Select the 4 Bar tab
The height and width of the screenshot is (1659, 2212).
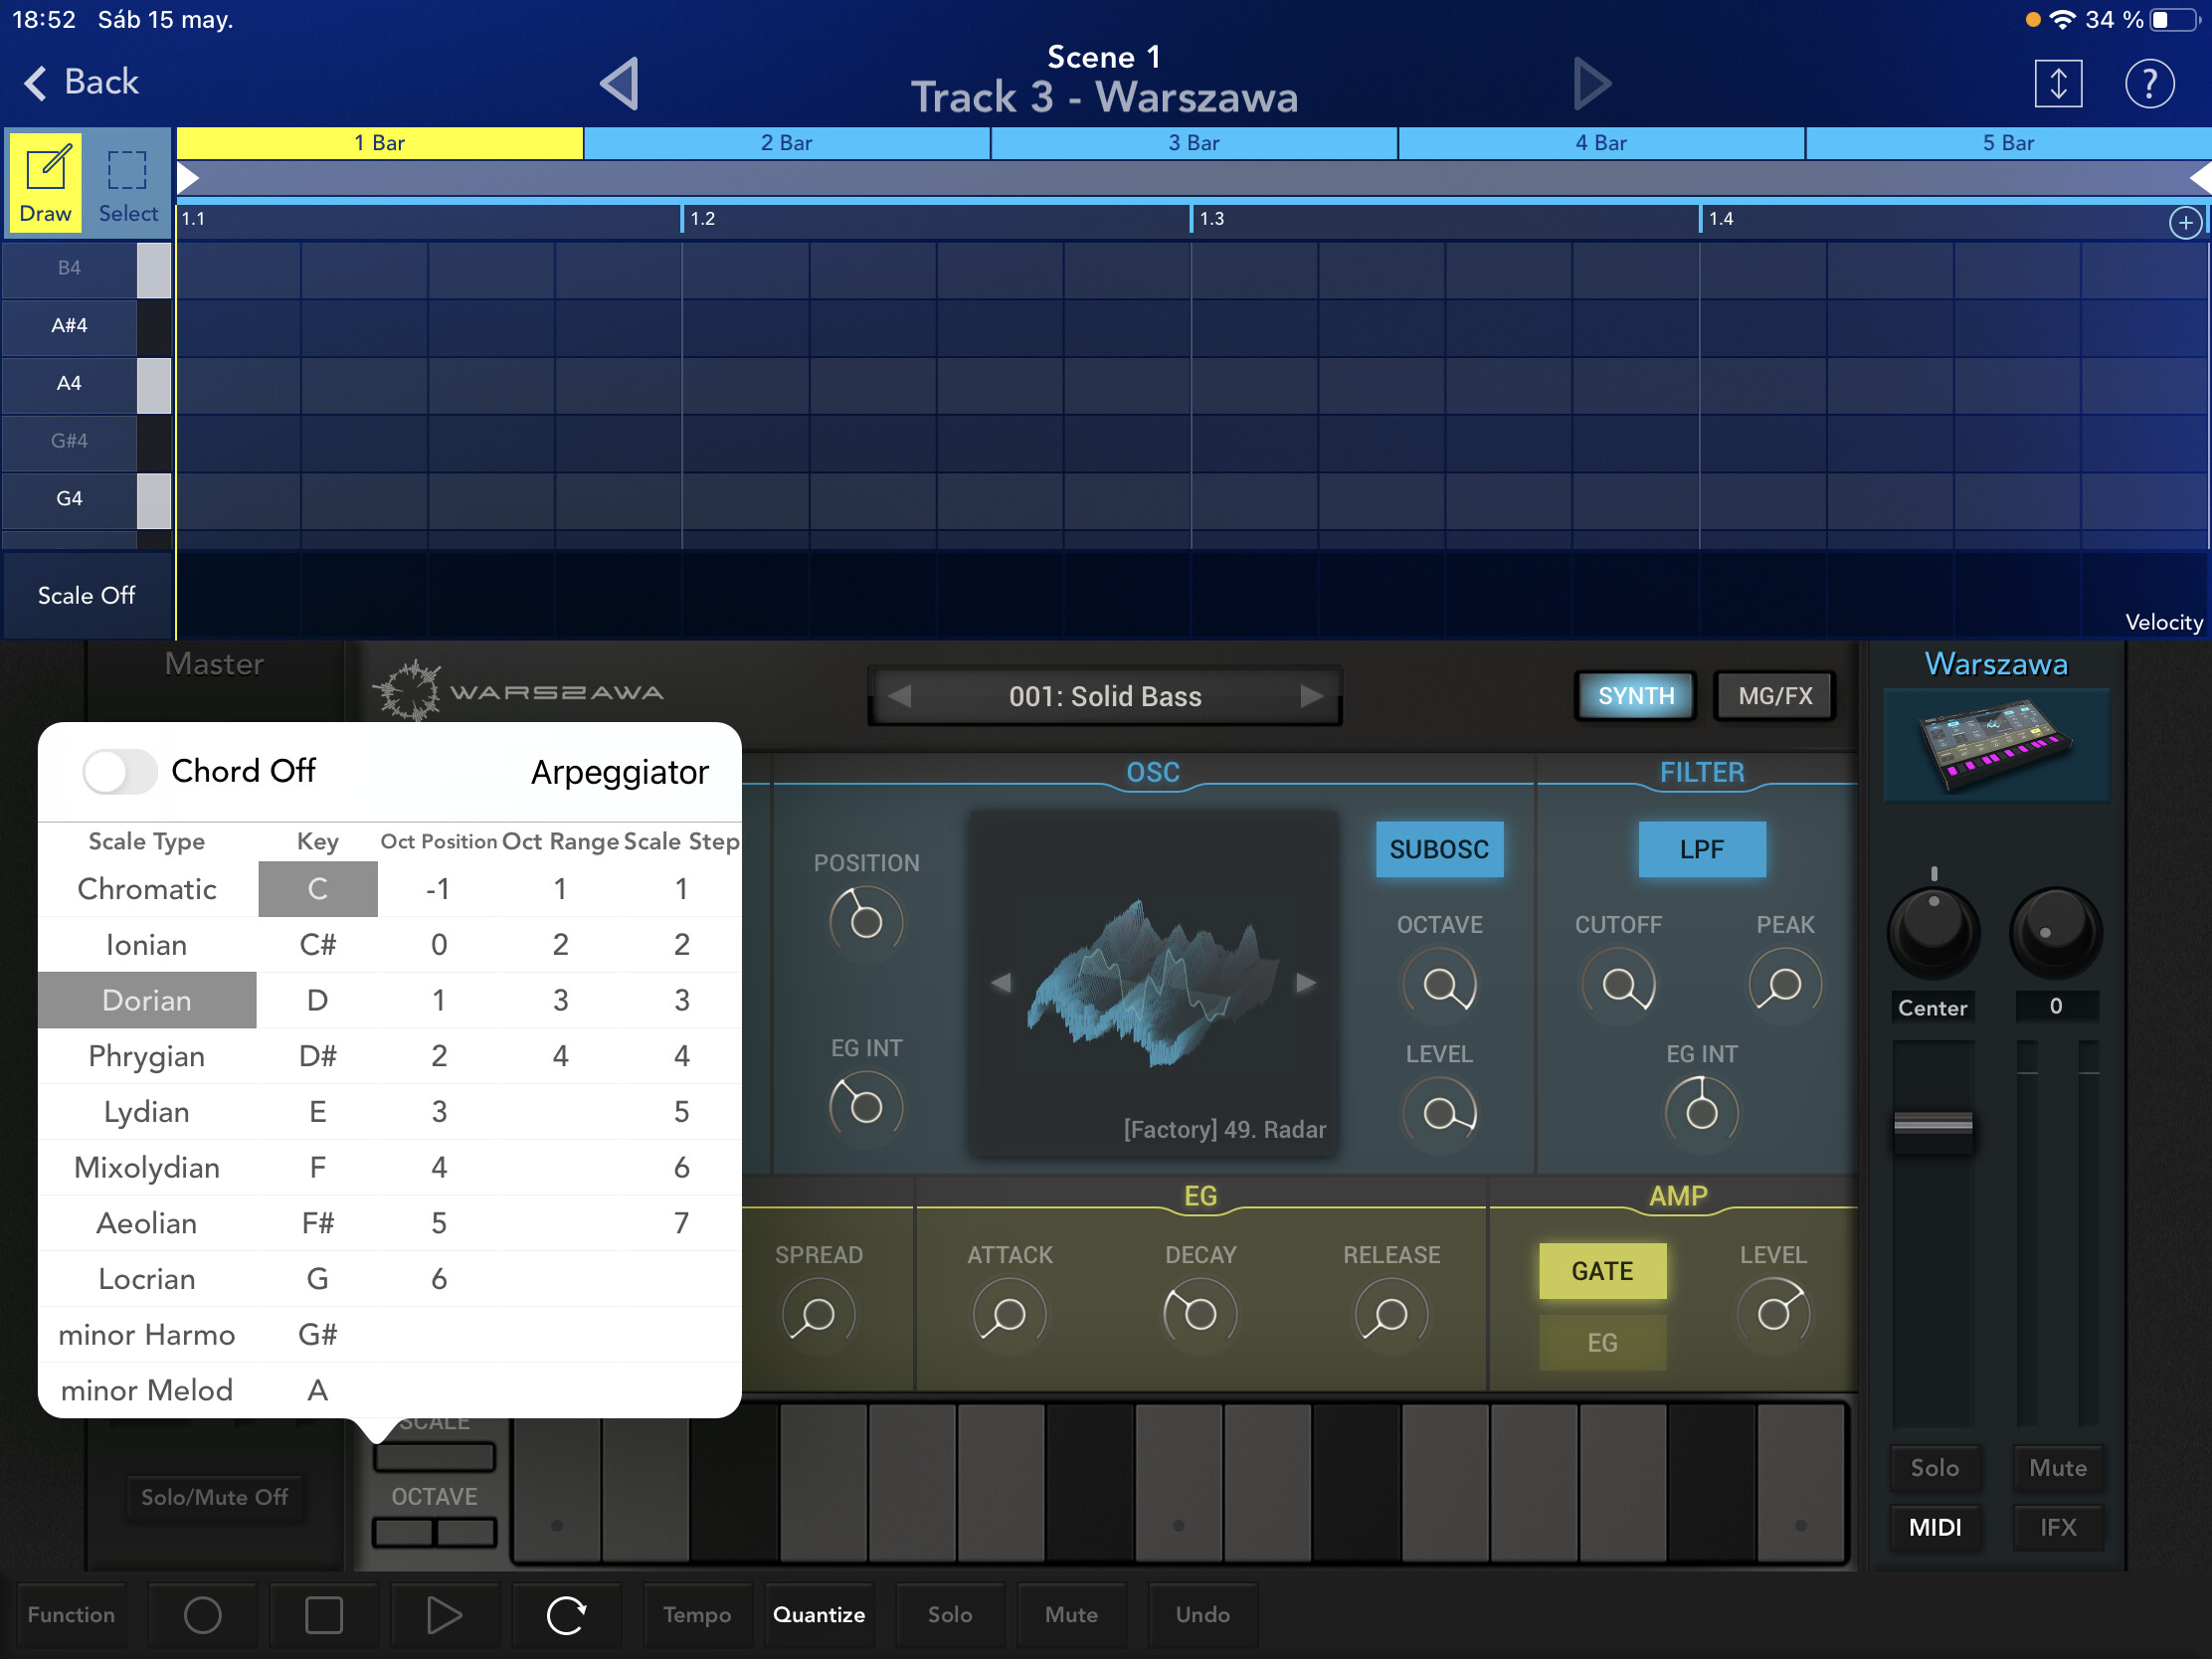coord(1601,143)
